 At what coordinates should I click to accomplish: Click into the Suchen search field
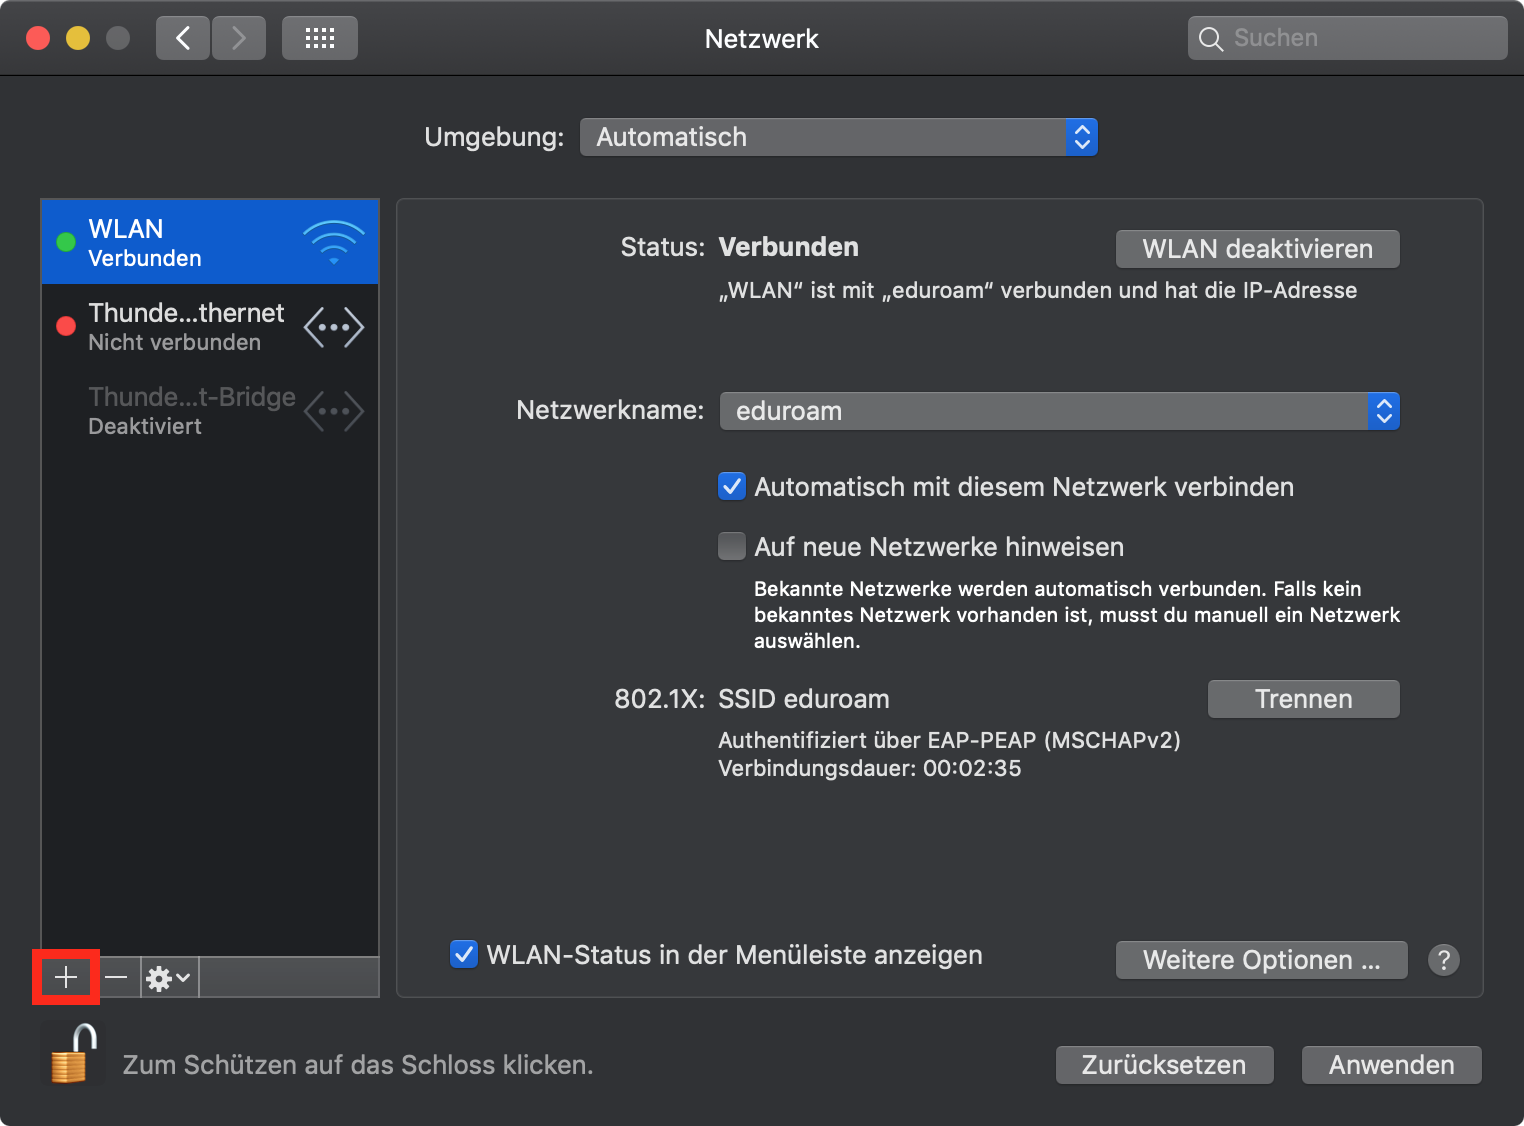pyautogui.click(x=1348, y=39)
